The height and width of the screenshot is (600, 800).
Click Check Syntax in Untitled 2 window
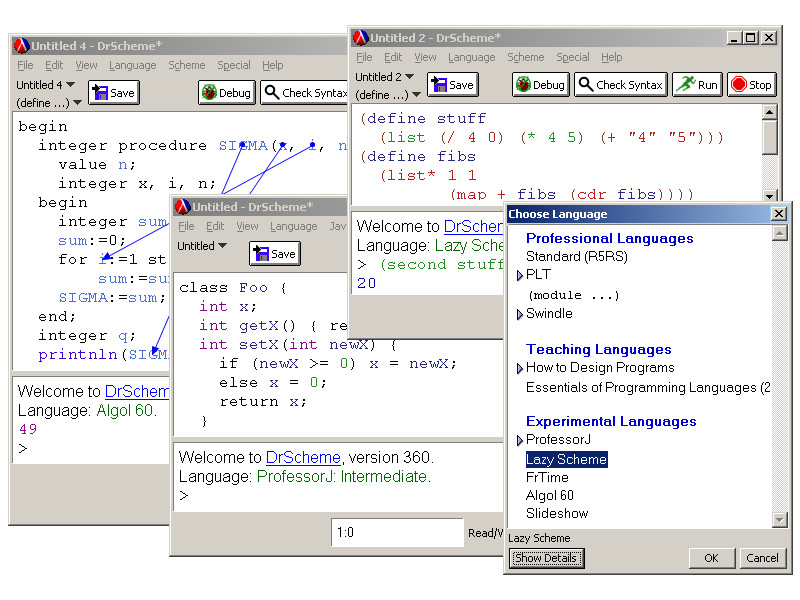pyautogui.click(x=620, y=85)
